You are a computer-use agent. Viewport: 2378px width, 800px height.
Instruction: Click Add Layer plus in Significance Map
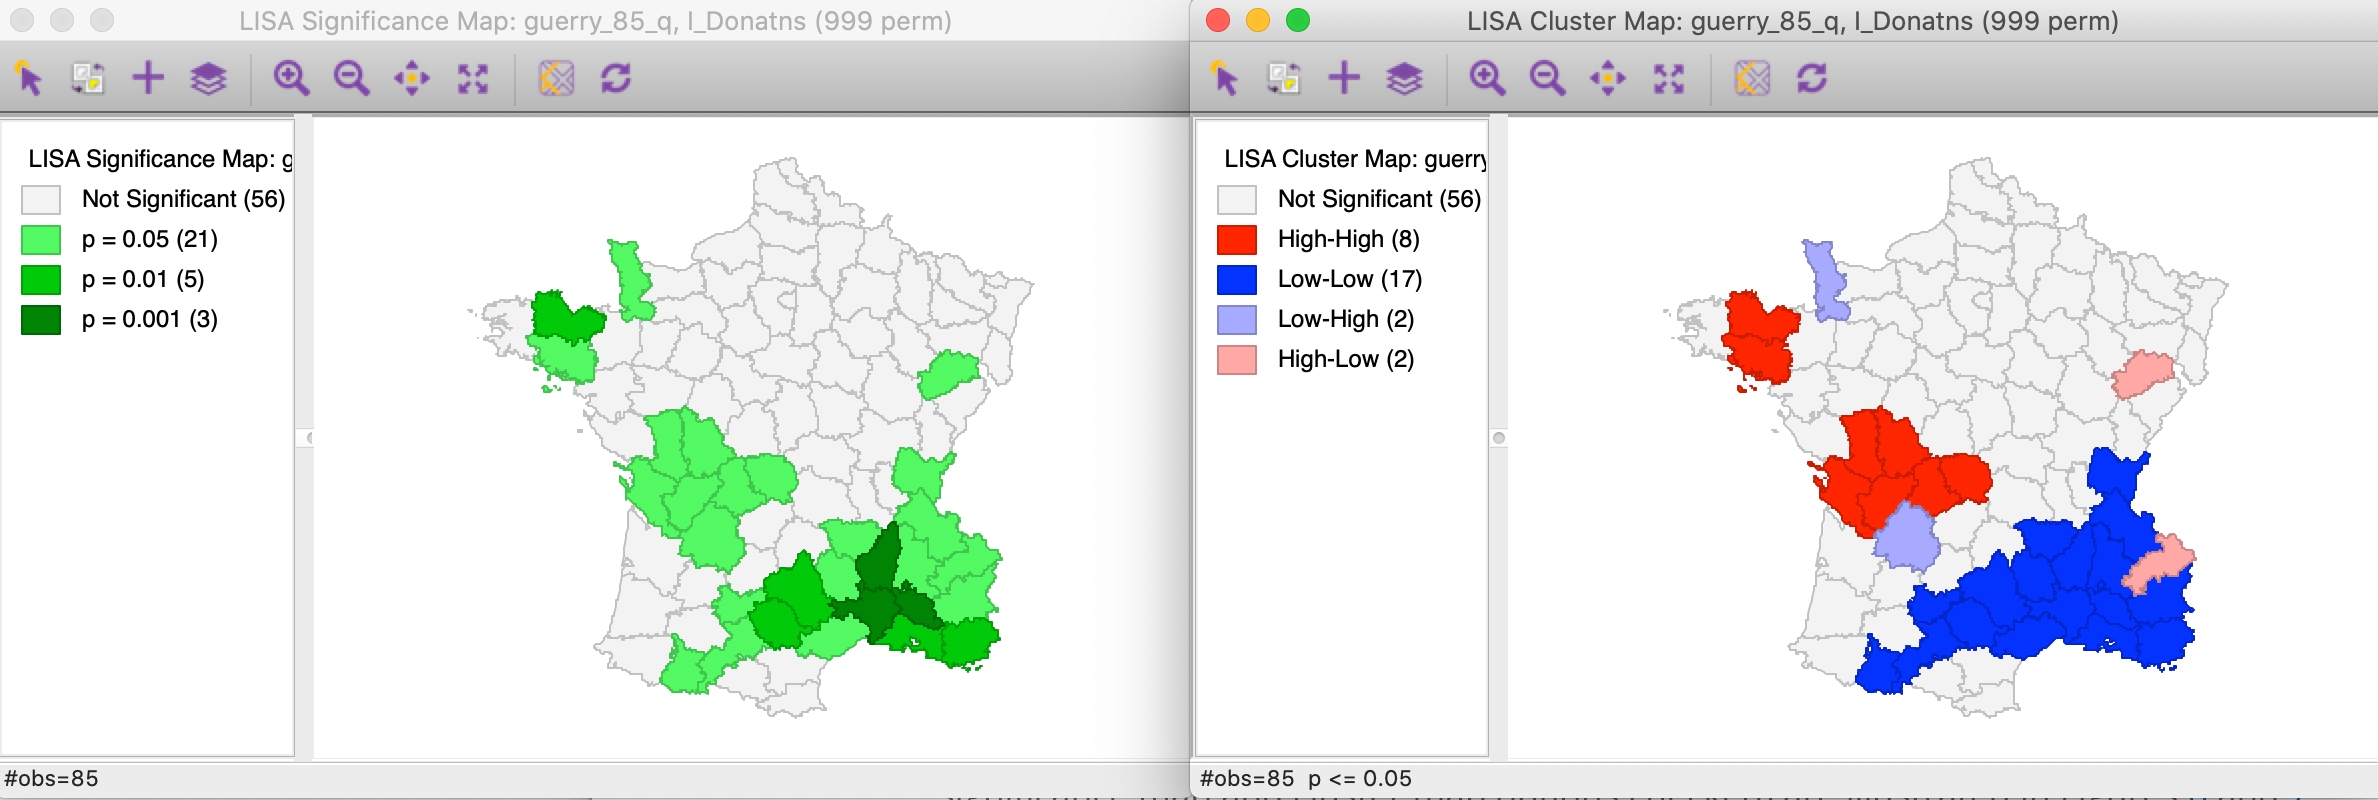coord(148,78)
